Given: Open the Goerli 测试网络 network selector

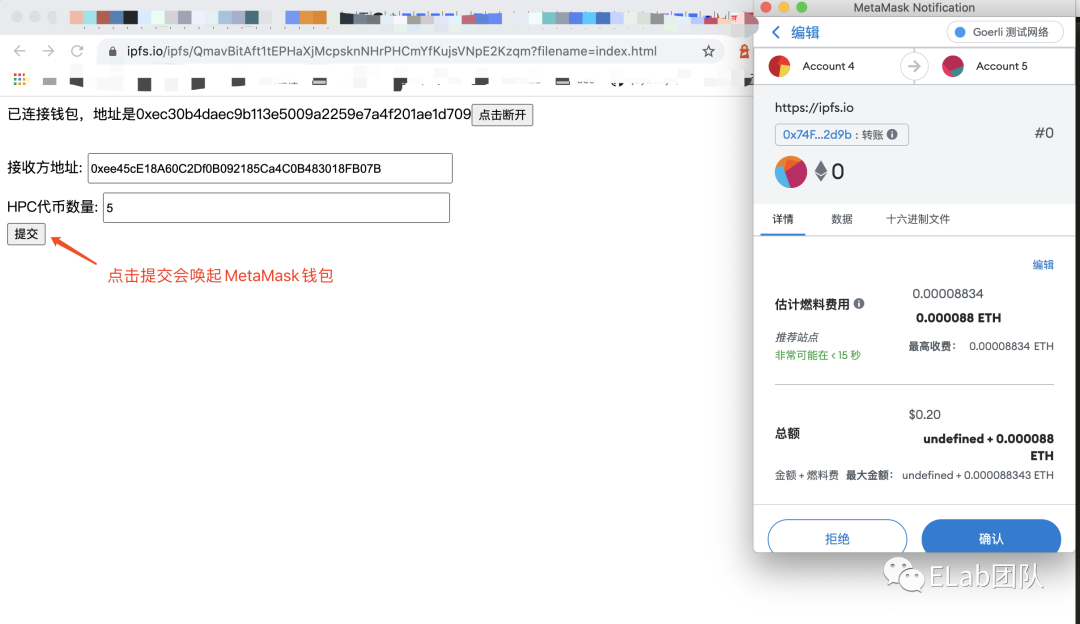Looking at the screenshot, I should [1005, 32].
